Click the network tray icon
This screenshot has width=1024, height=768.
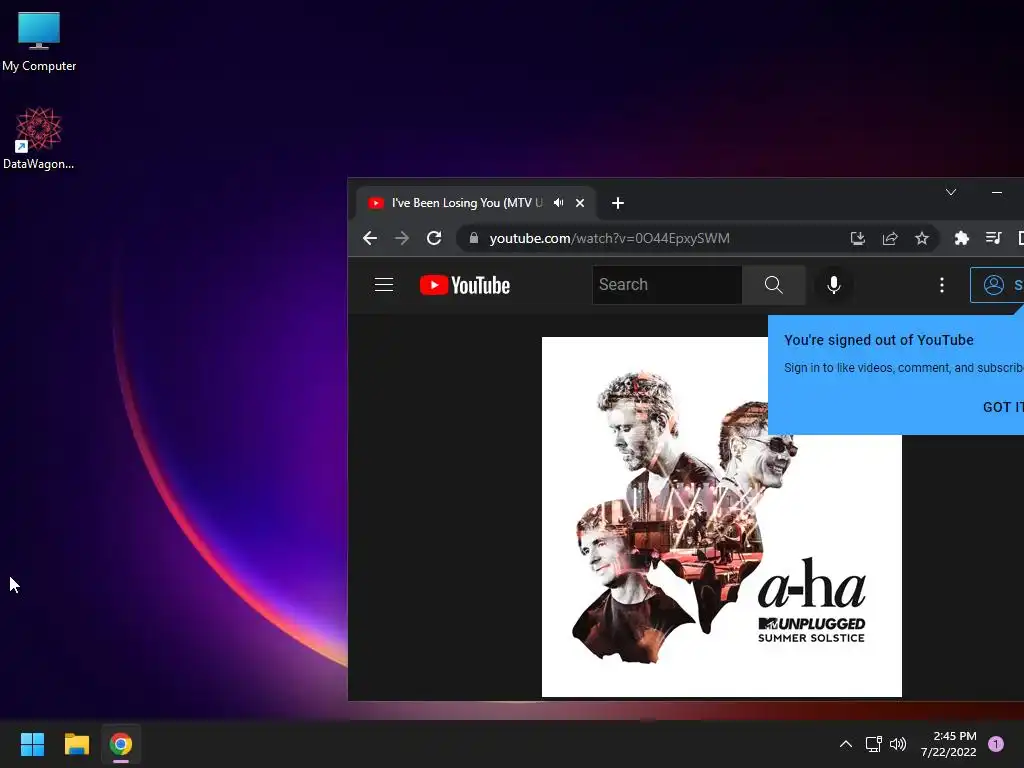873,744
